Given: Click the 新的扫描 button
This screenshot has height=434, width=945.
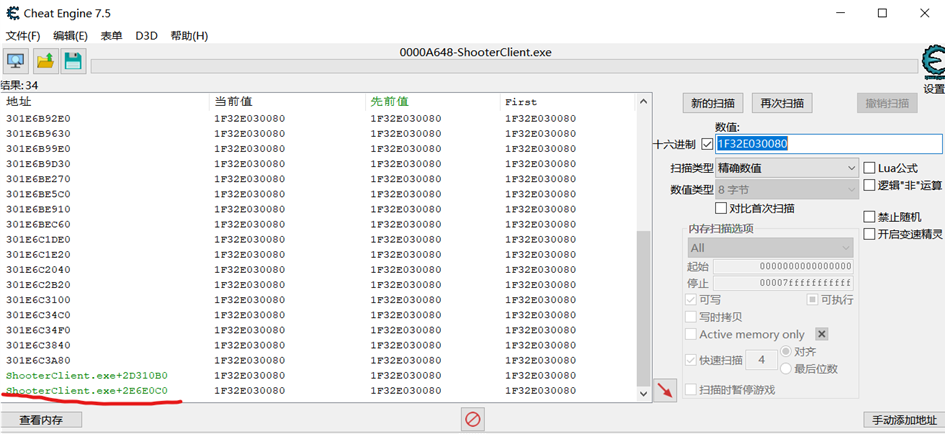Looking at the screenshot, I should pos(713,103).
